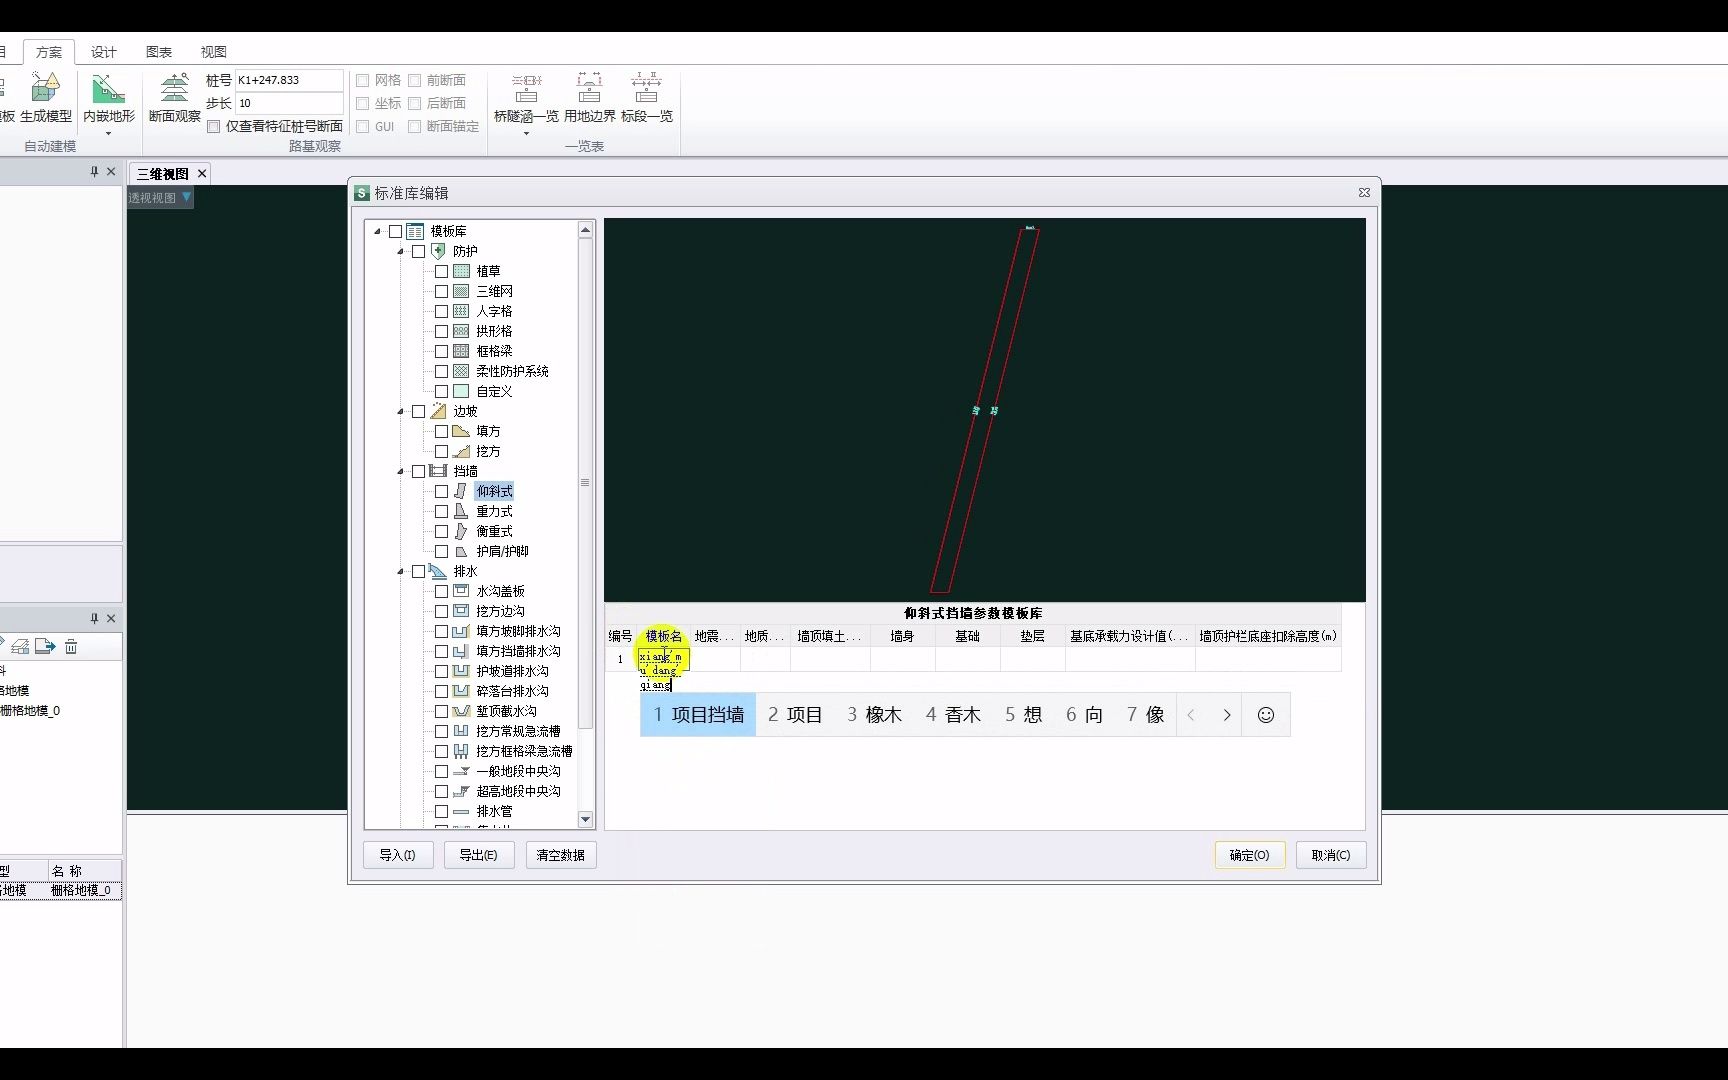Pin the upper left panel

tap(94, 172)
